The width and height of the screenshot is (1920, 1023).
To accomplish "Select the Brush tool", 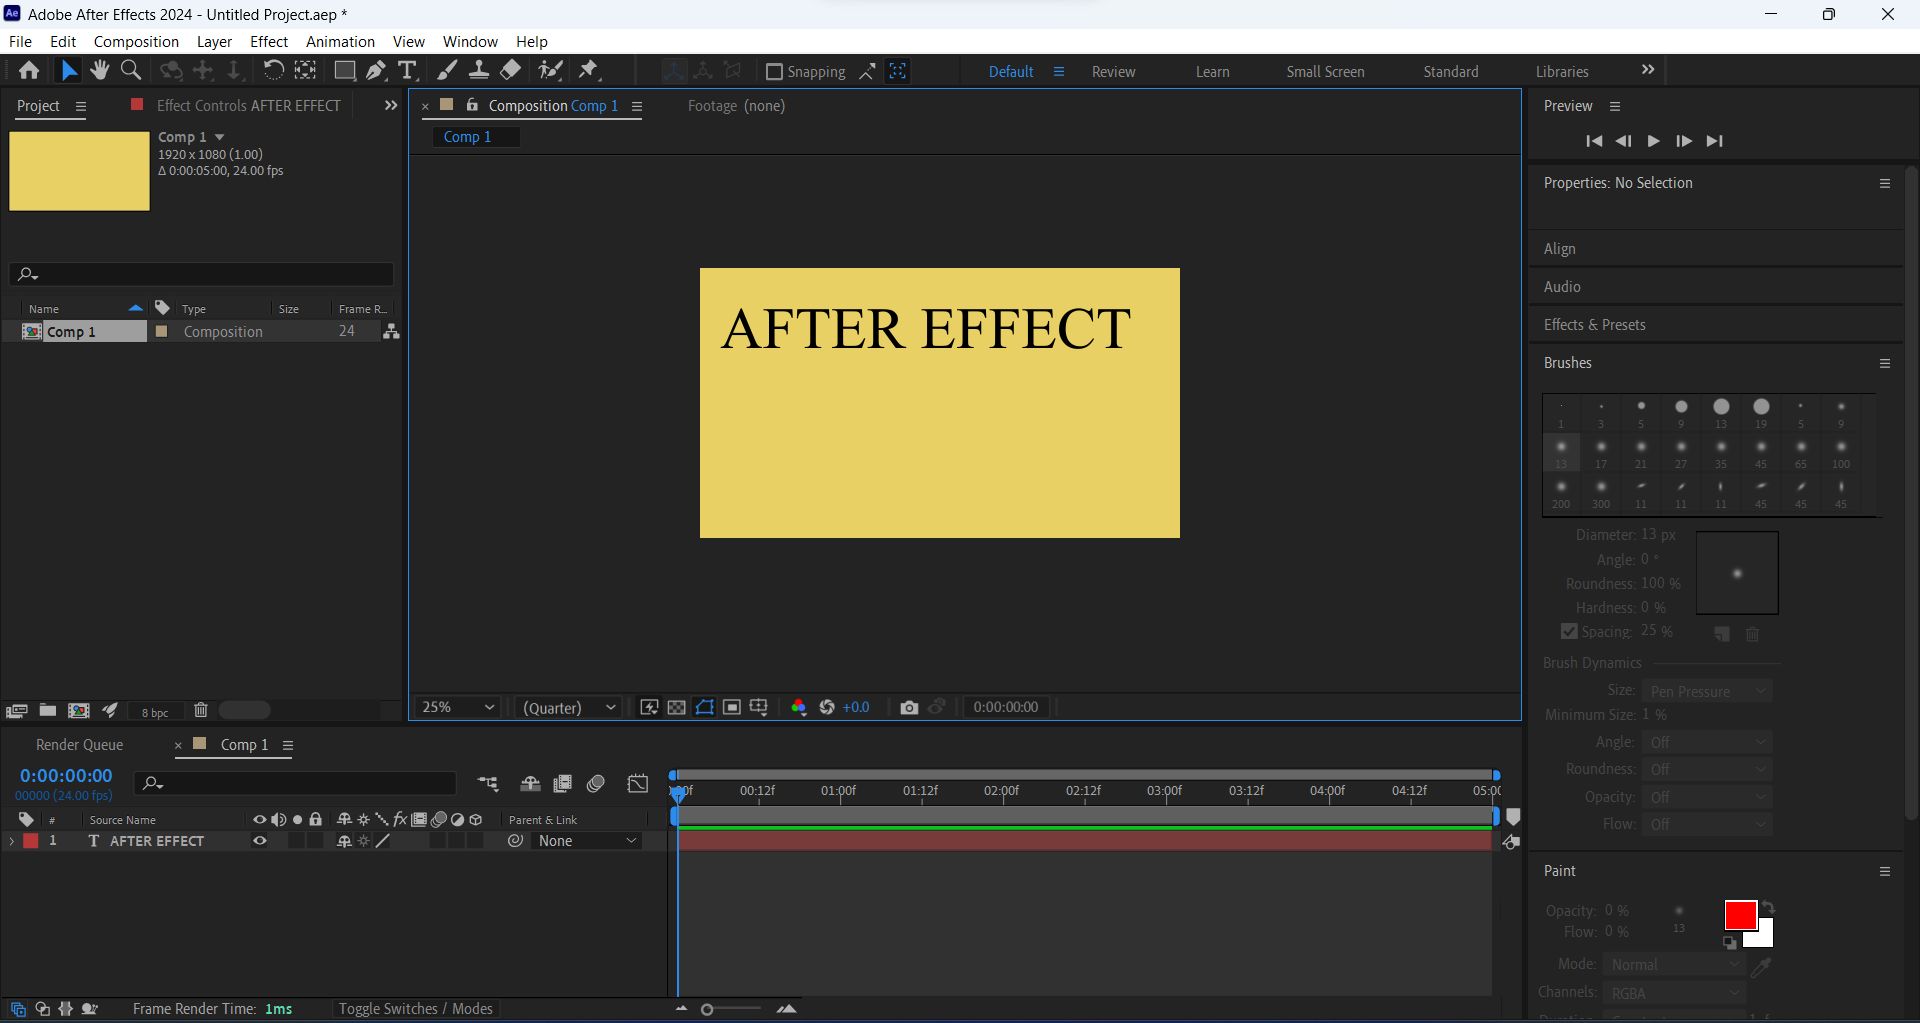I will [447, 70].
